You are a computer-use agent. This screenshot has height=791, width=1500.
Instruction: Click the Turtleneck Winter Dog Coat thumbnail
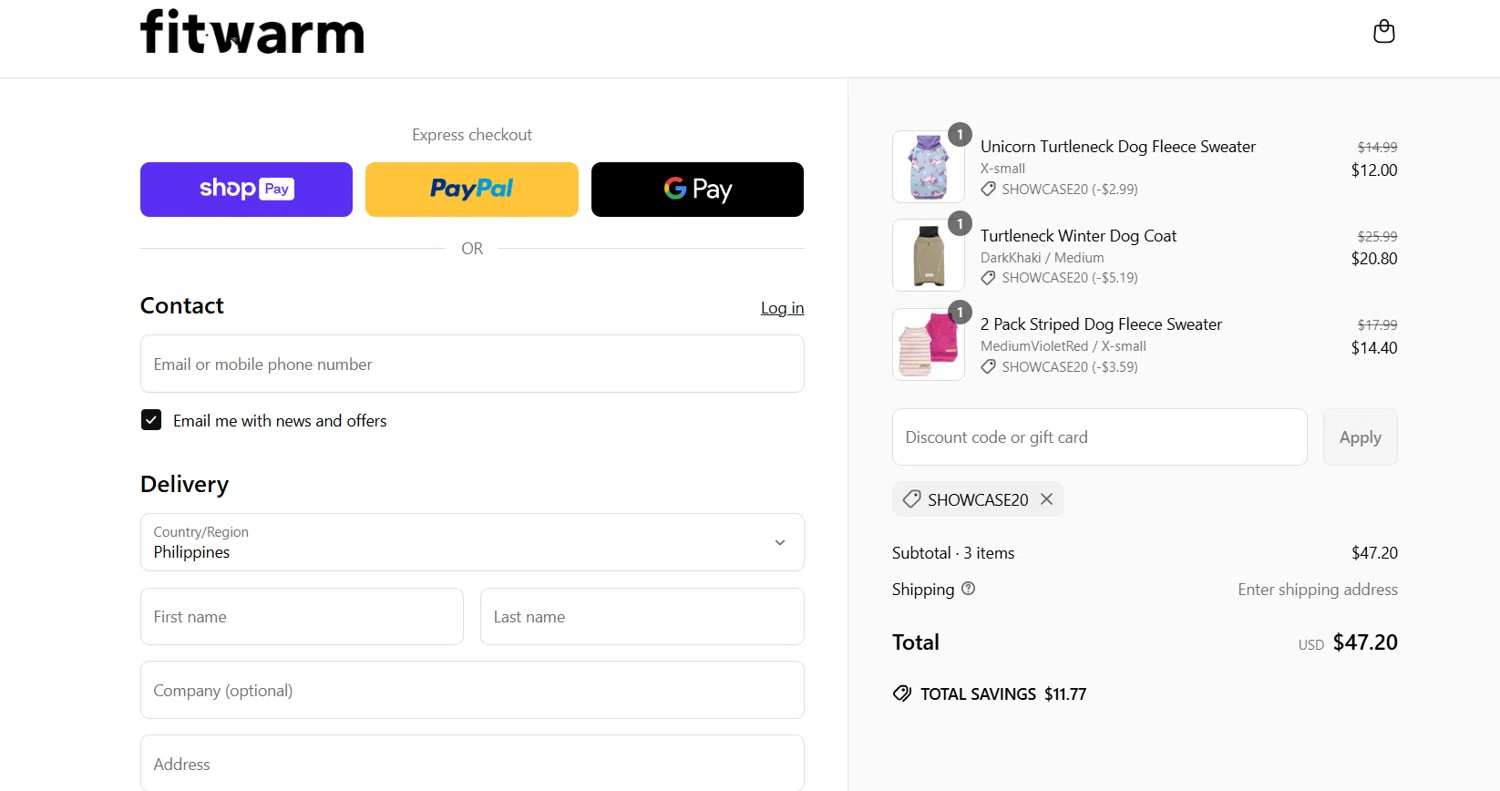pos(928,256)
